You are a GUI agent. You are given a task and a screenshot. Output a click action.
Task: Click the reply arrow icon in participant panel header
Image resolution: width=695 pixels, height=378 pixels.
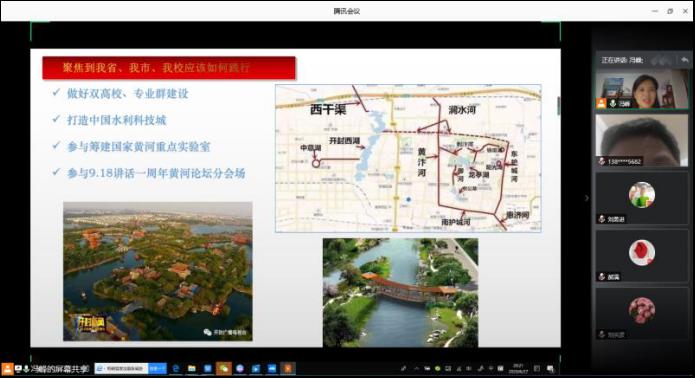coord(684,60)
